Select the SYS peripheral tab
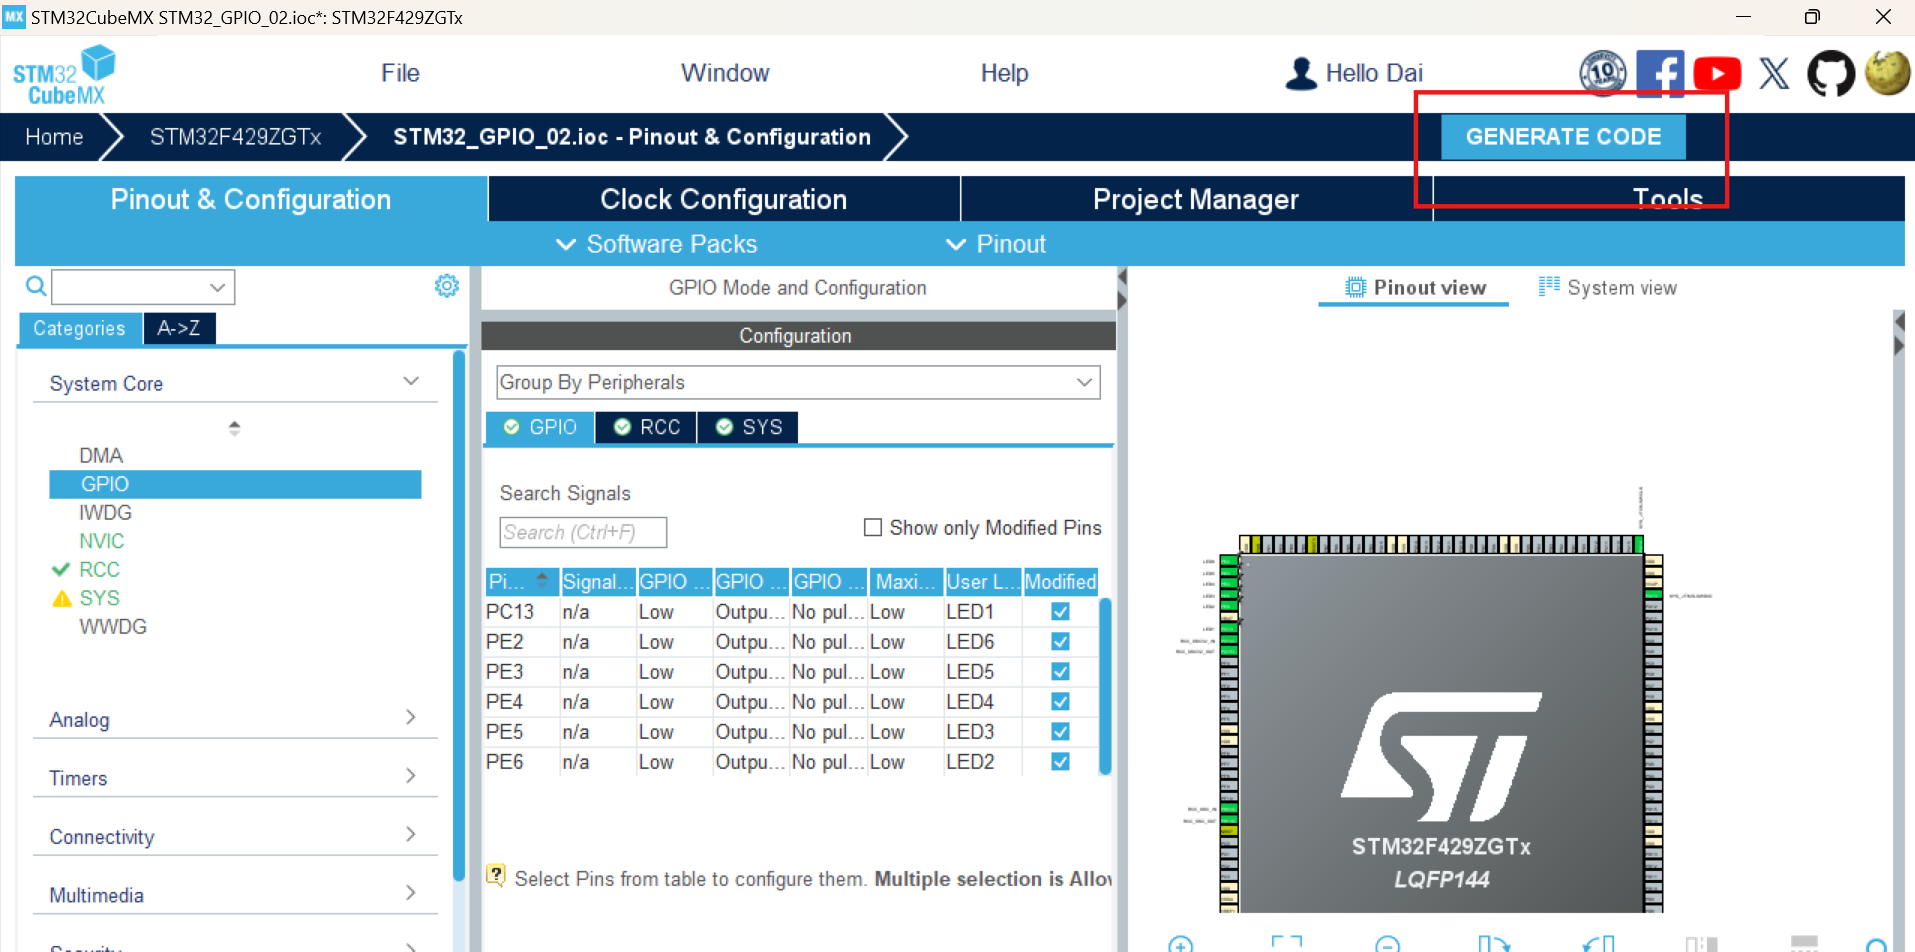The image size is (1915, 952). (x=748, y=427)
